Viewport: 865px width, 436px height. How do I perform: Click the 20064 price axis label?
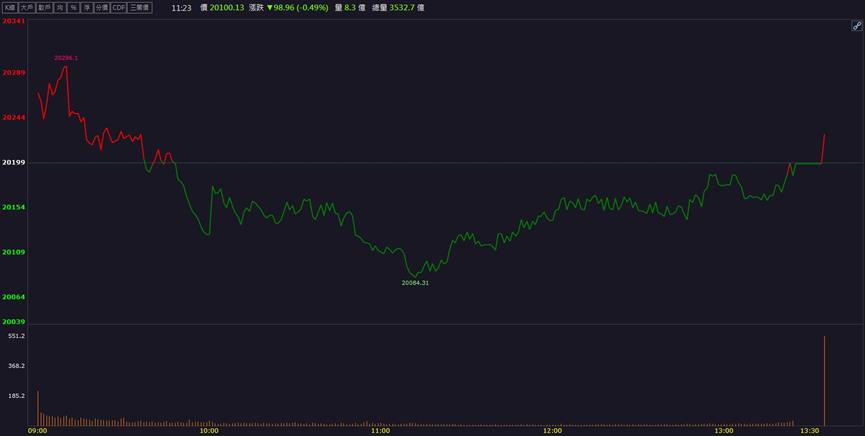tap(12, 297)
